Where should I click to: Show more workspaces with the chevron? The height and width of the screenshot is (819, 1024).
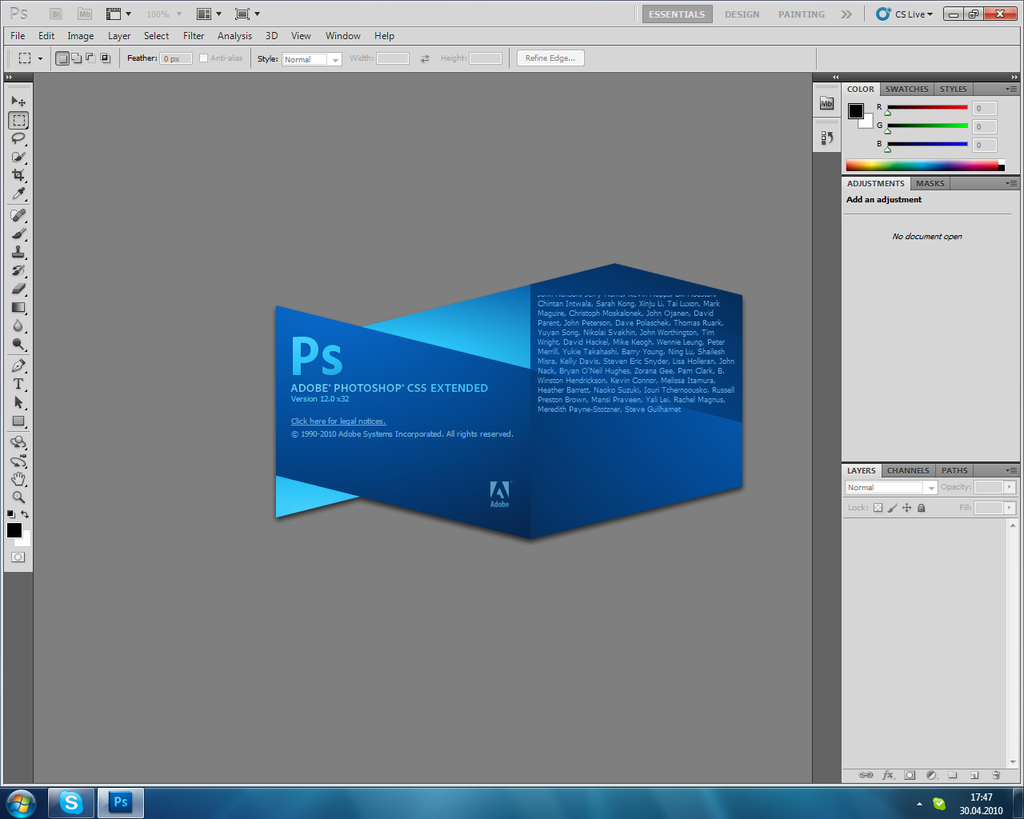pos(846,14)
